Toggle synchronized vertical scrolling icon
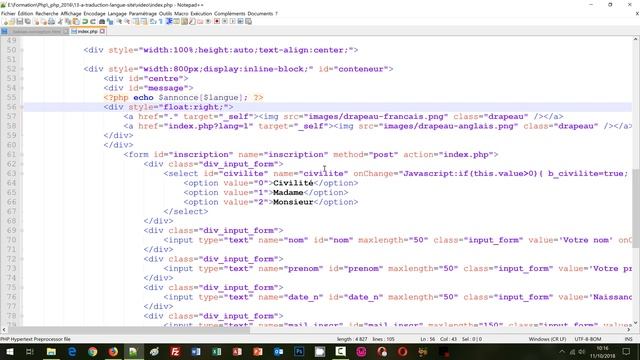This screenshot has width=640, height=360. [136, 22]
